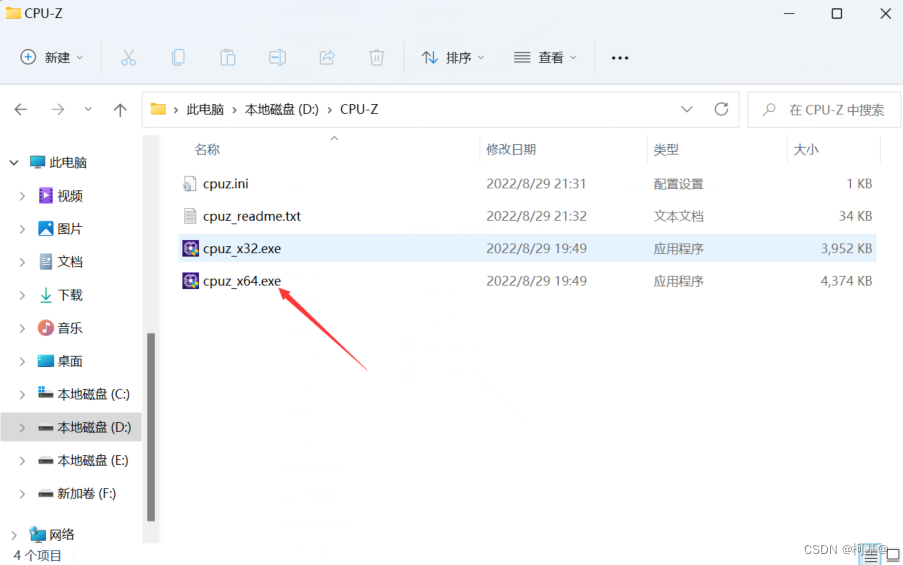The image size is (903, 565).
Task: Click the folder icon in address bar
Action: 158,109
